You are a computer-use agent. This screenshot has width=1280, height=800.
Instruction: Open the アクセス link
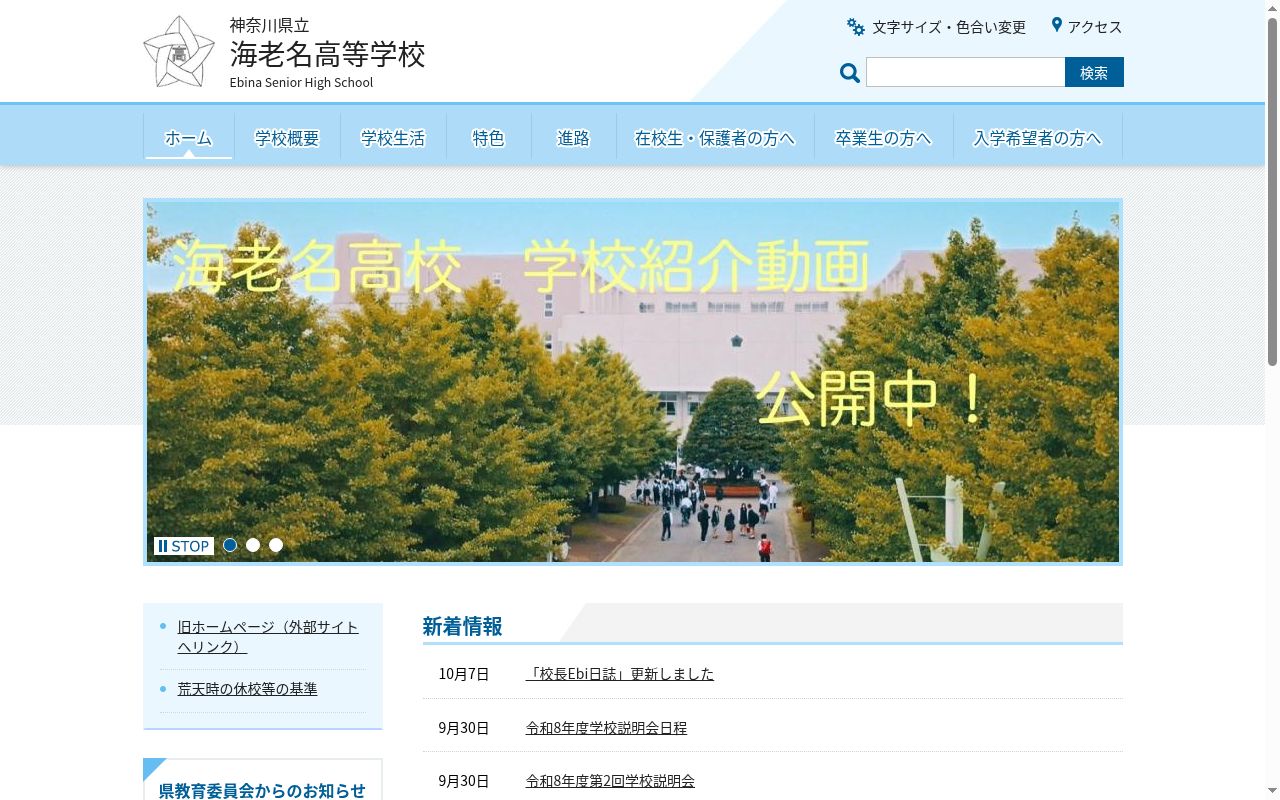(1095, 27)
